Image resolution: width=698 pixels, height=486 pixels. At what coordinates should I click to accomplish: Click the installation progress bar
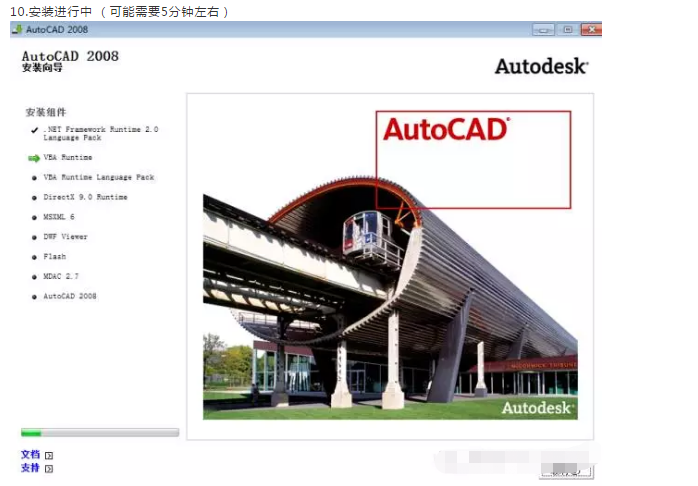100,432
